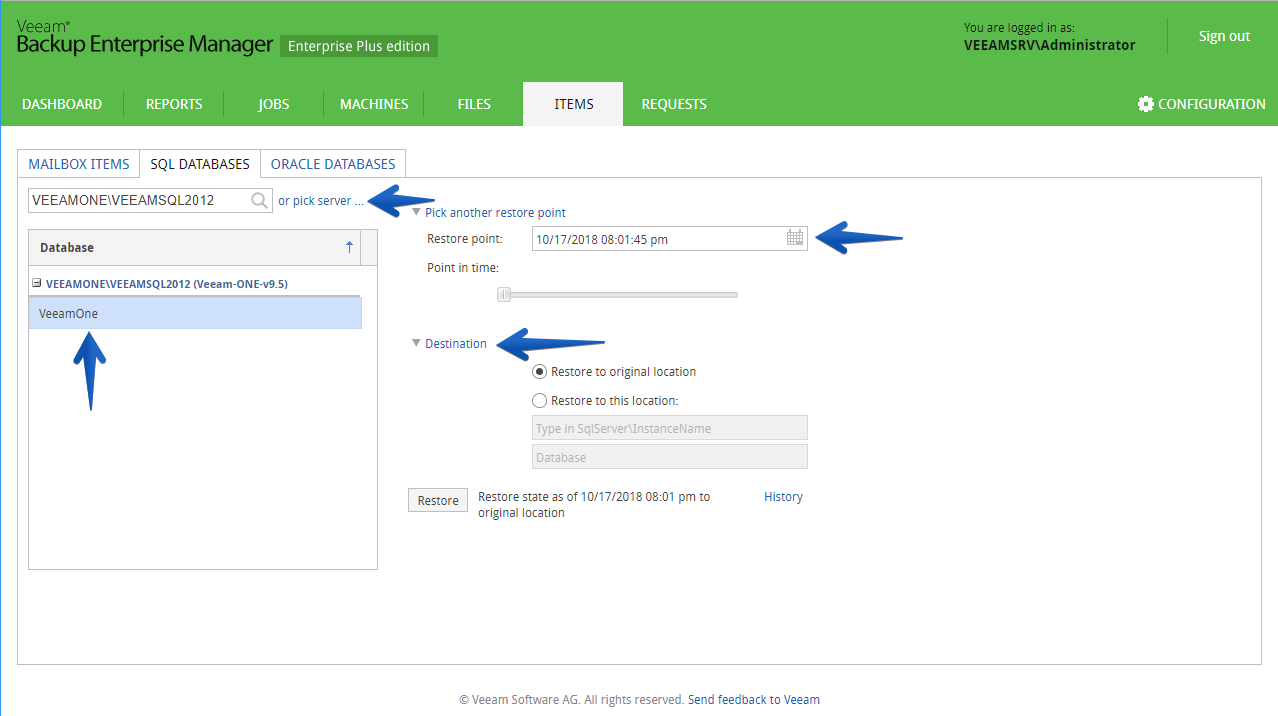Click the Configuration gear icon
Screen dimensions: 1278x716
pyautogui.click(x=1146, y=104)
